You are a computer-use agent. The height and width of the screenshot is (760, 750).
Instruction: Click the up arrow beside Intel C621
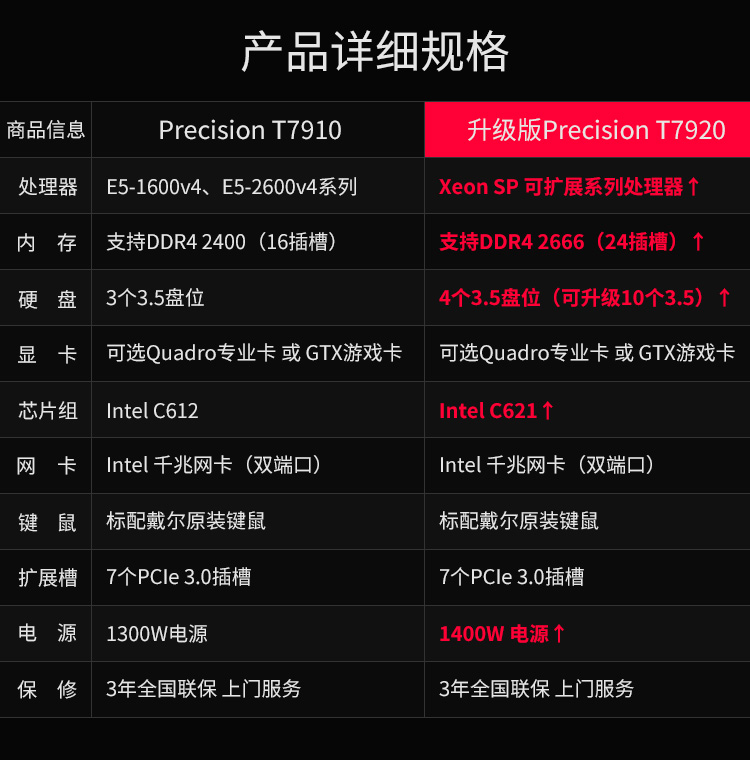pyautogui.click(x=547, y=410)
